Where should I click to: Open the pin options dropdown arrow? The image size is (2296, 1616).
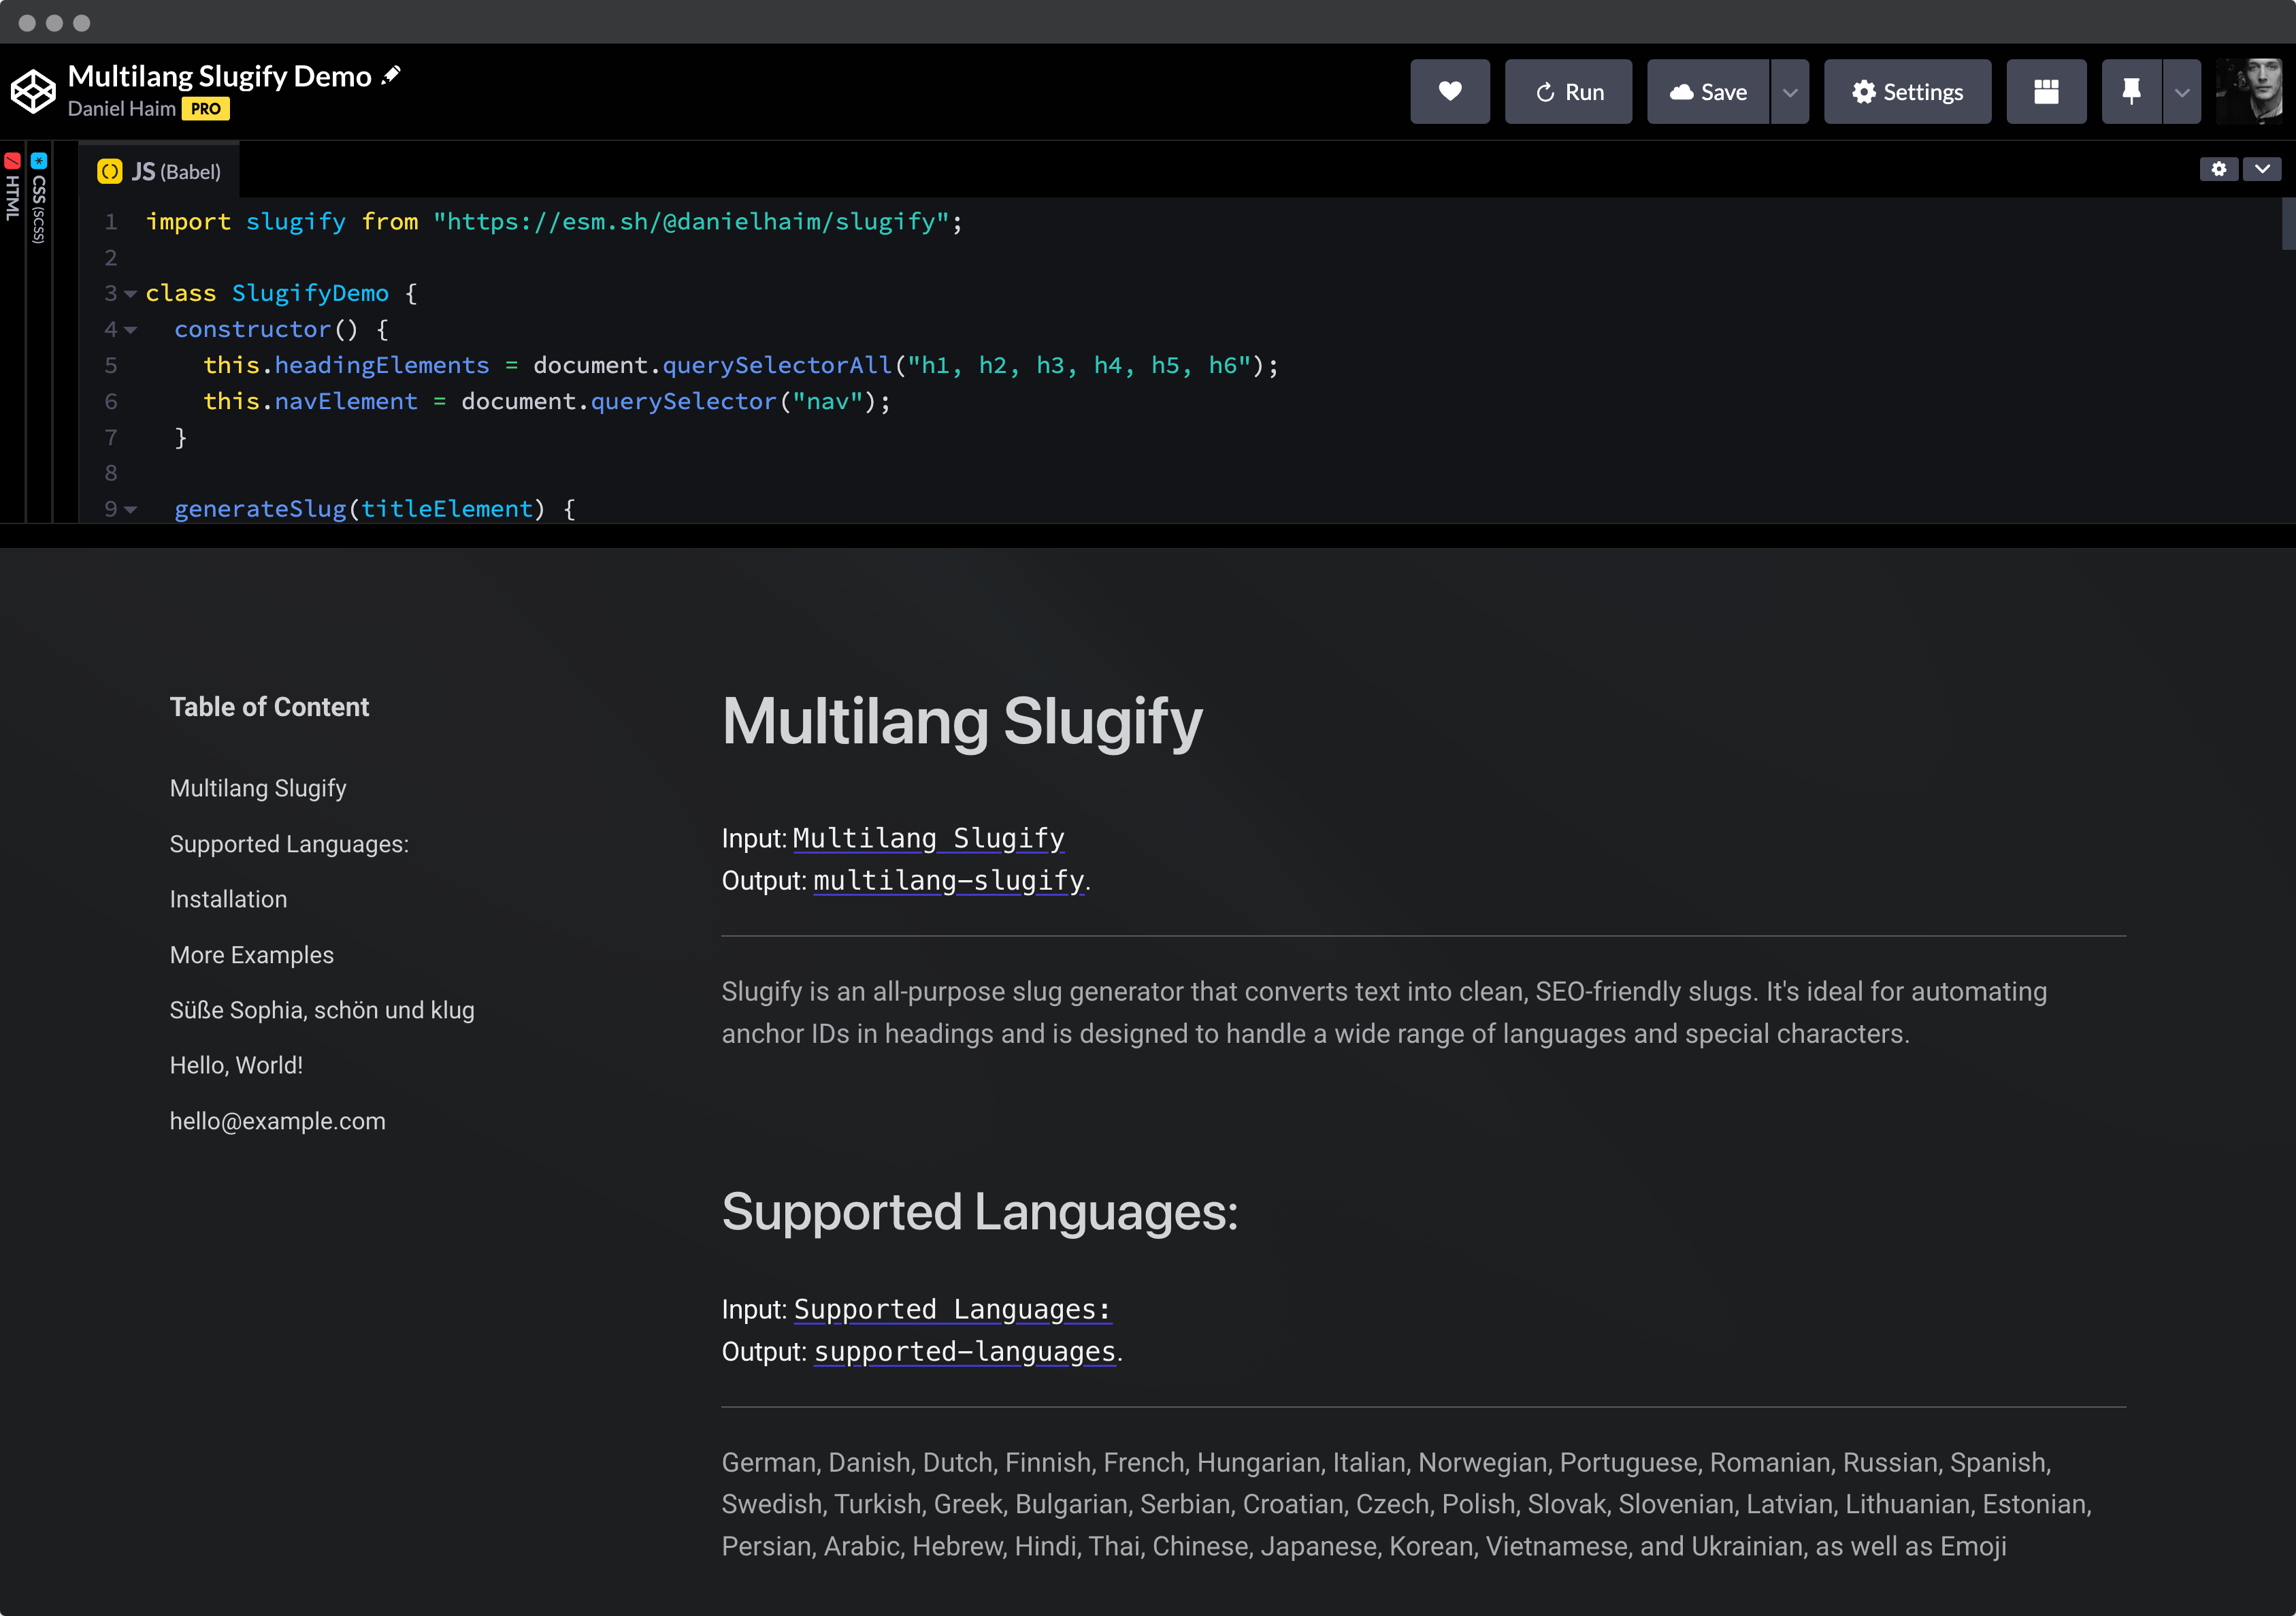(2182, 91)
